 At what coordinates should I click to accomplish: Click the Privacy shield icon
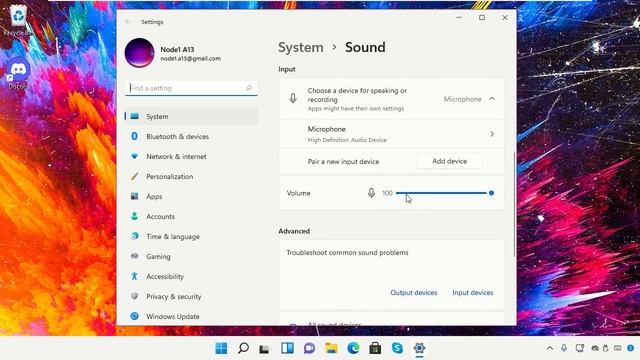point(134,296)
